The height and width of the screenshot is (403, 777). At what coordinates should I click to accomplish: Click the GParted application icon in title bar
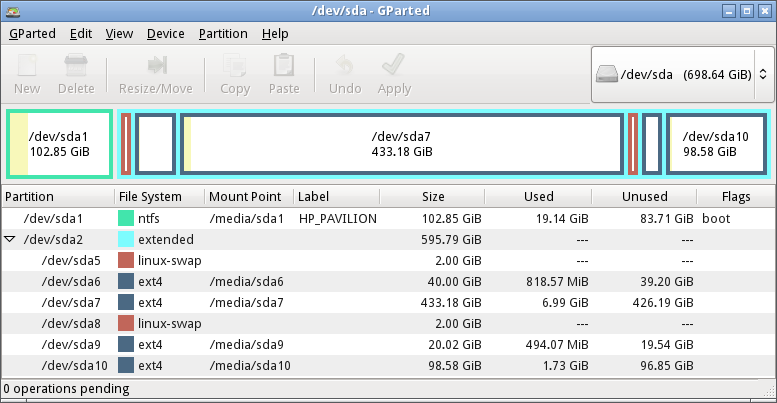tap(12, 11)
